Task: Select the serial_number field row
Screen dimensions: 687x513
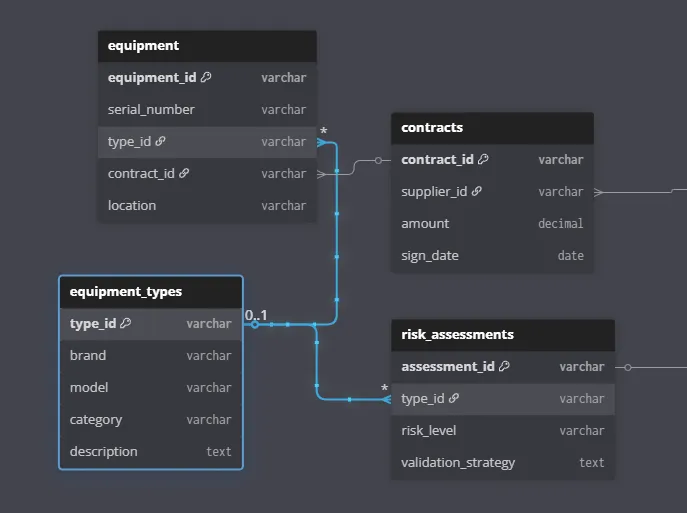Action: click(207, 109)
